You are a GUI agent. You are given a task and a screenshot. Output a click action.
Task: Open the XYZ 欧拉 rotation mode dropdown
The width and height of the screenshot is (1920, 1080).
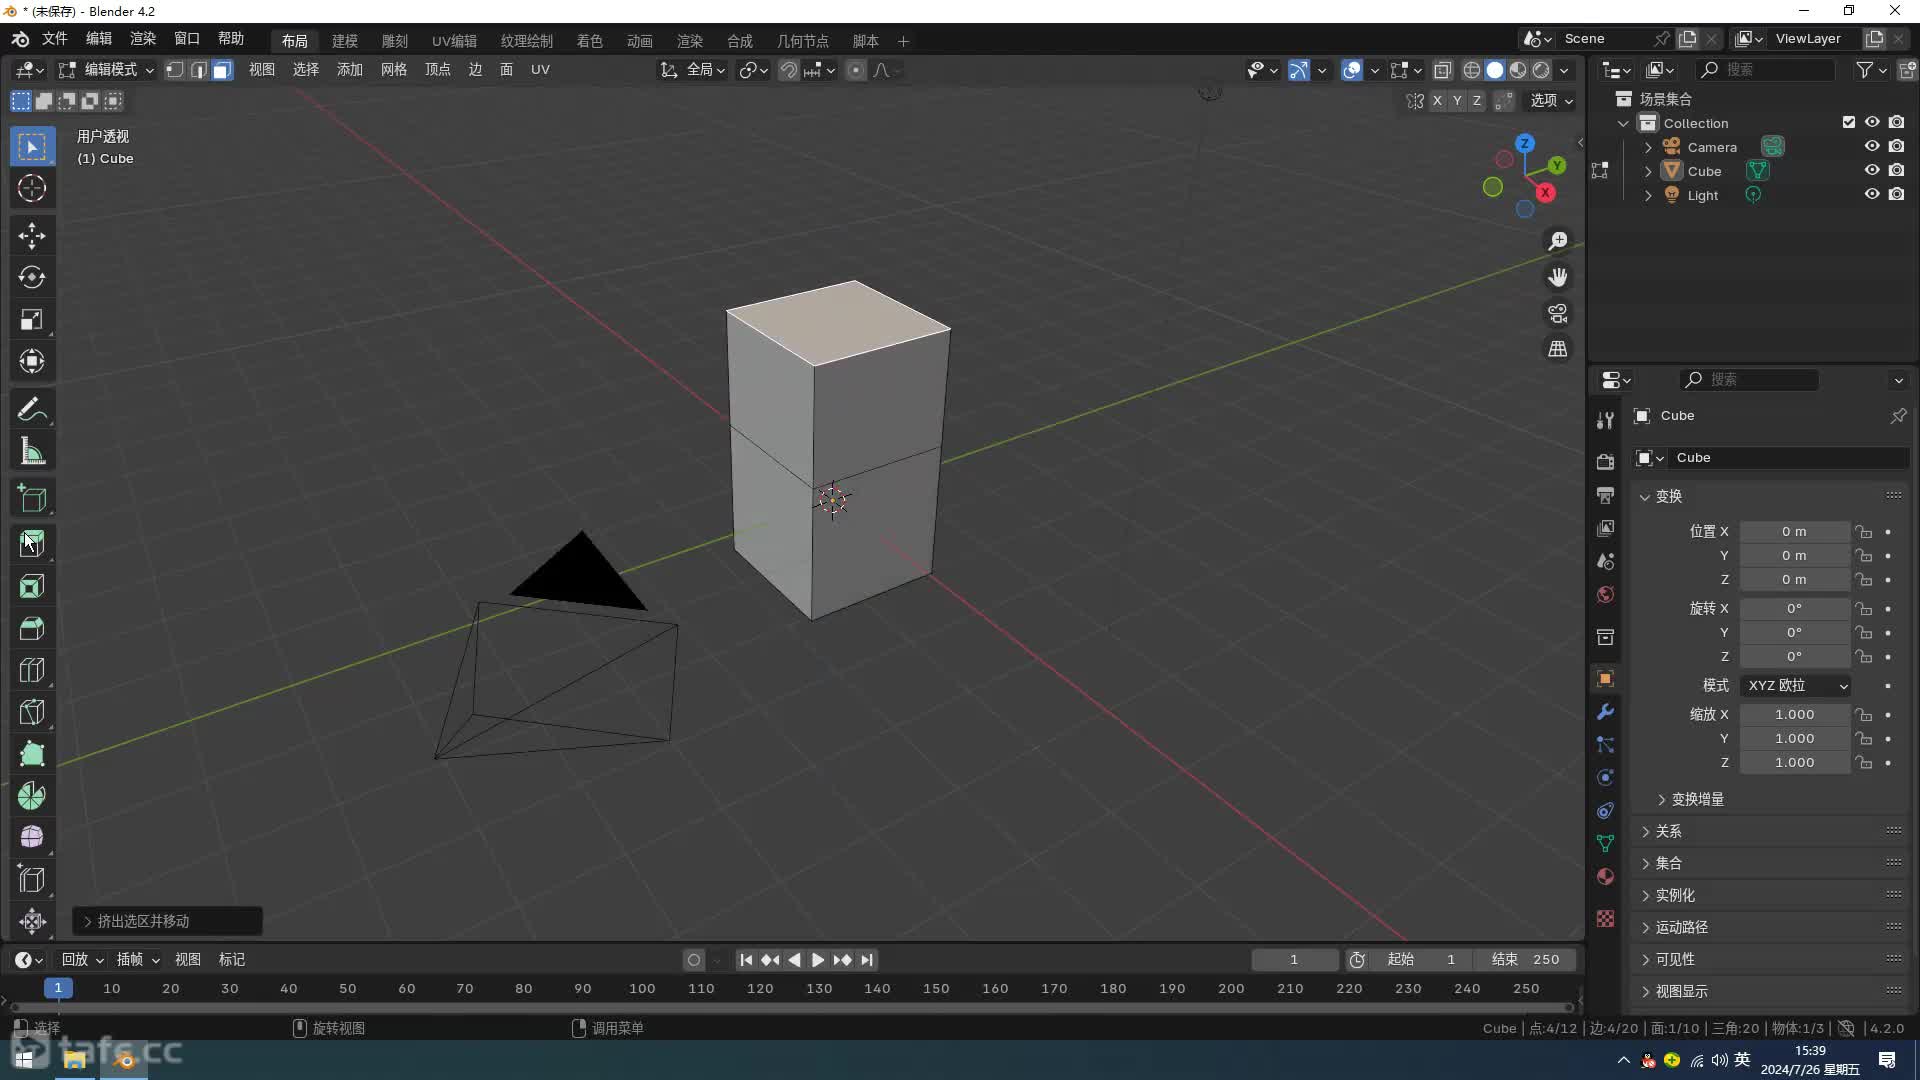point(1796,685)
